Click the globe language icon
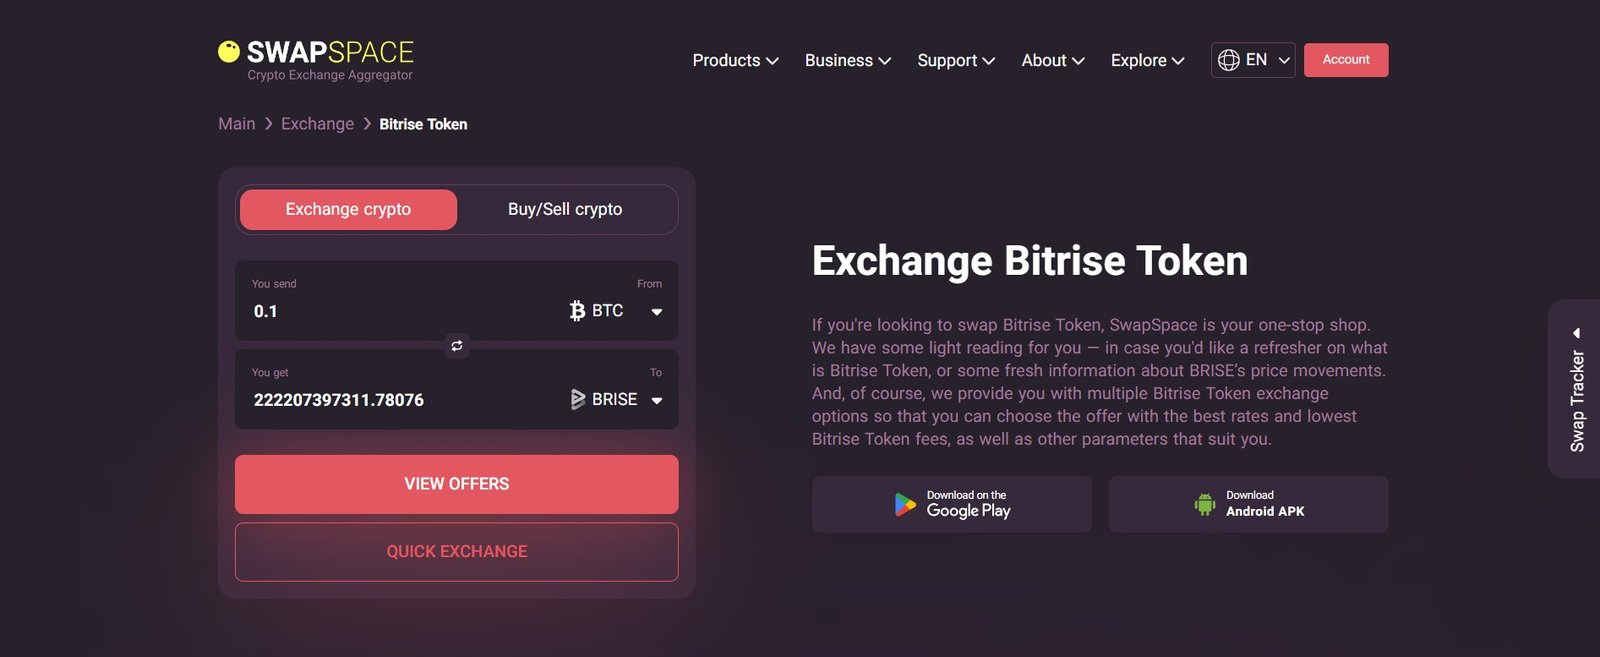Screen dimensions: 1600x657 (1229, 60)
